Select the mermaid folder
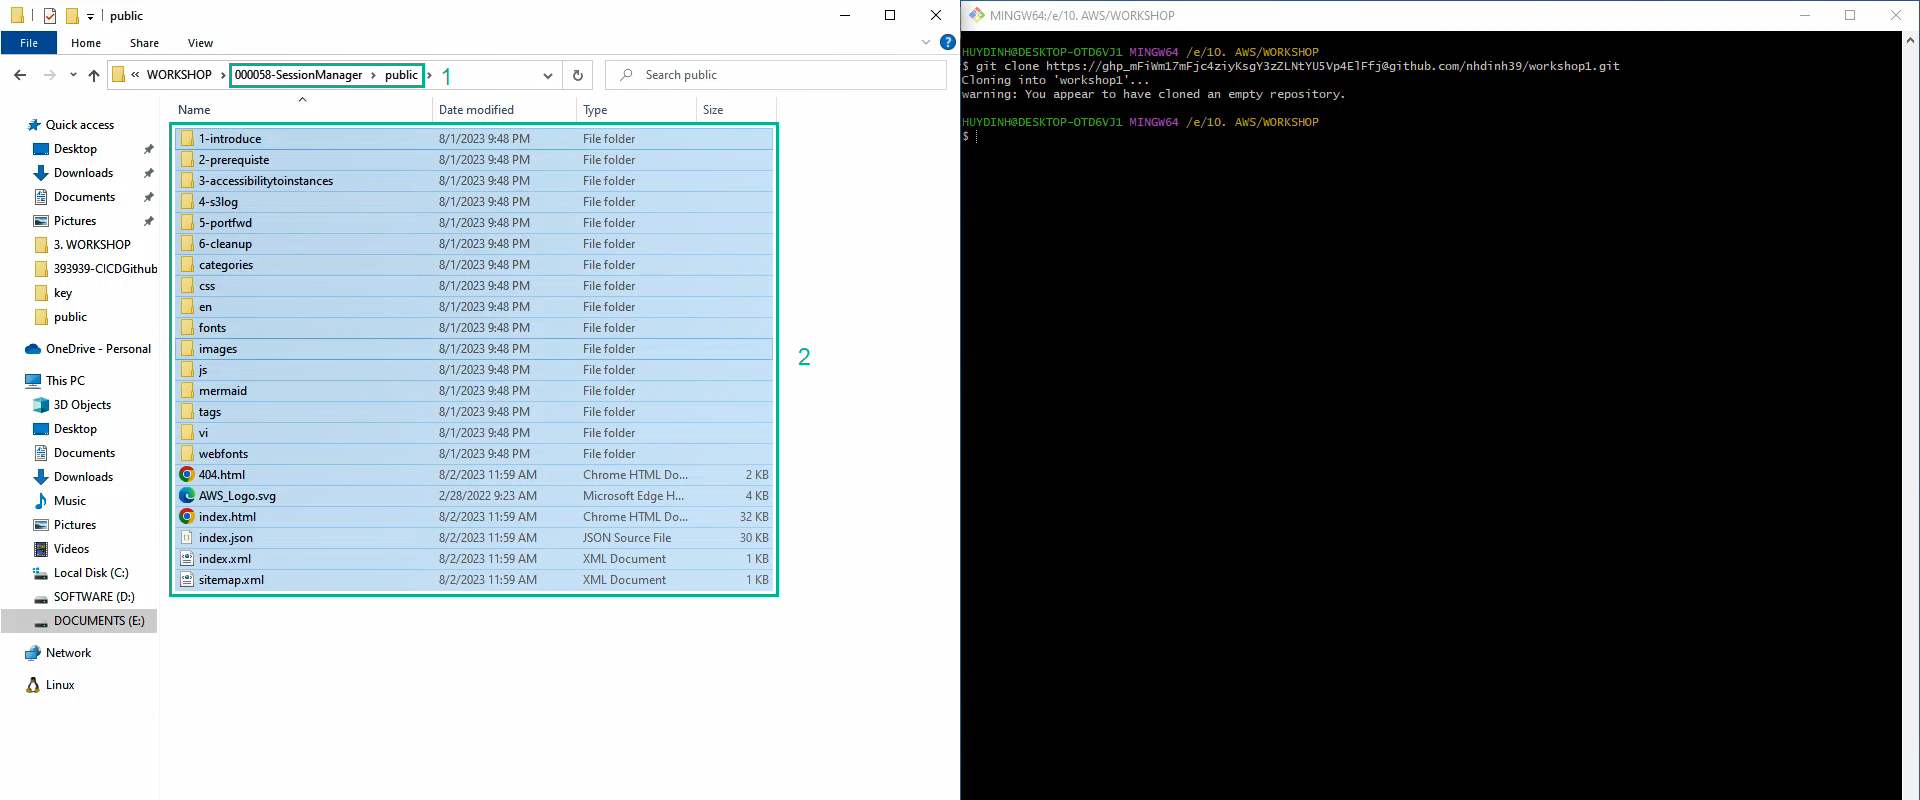 click(x=474, y=391)
